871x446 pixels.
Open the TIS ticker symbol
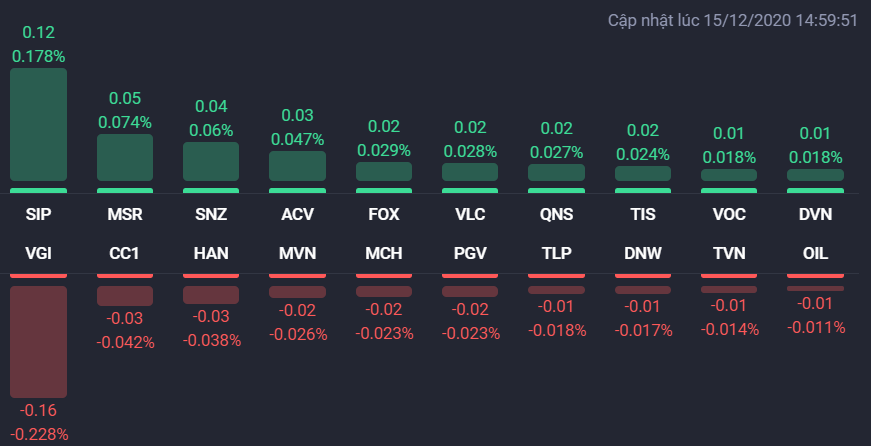(643, 215)
